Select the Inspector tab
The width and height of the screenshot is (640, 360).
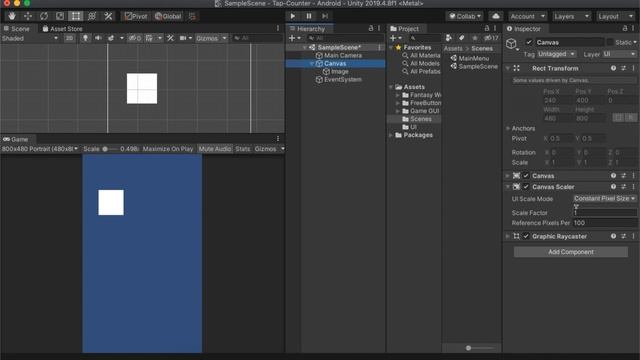[x=523, y=29]
